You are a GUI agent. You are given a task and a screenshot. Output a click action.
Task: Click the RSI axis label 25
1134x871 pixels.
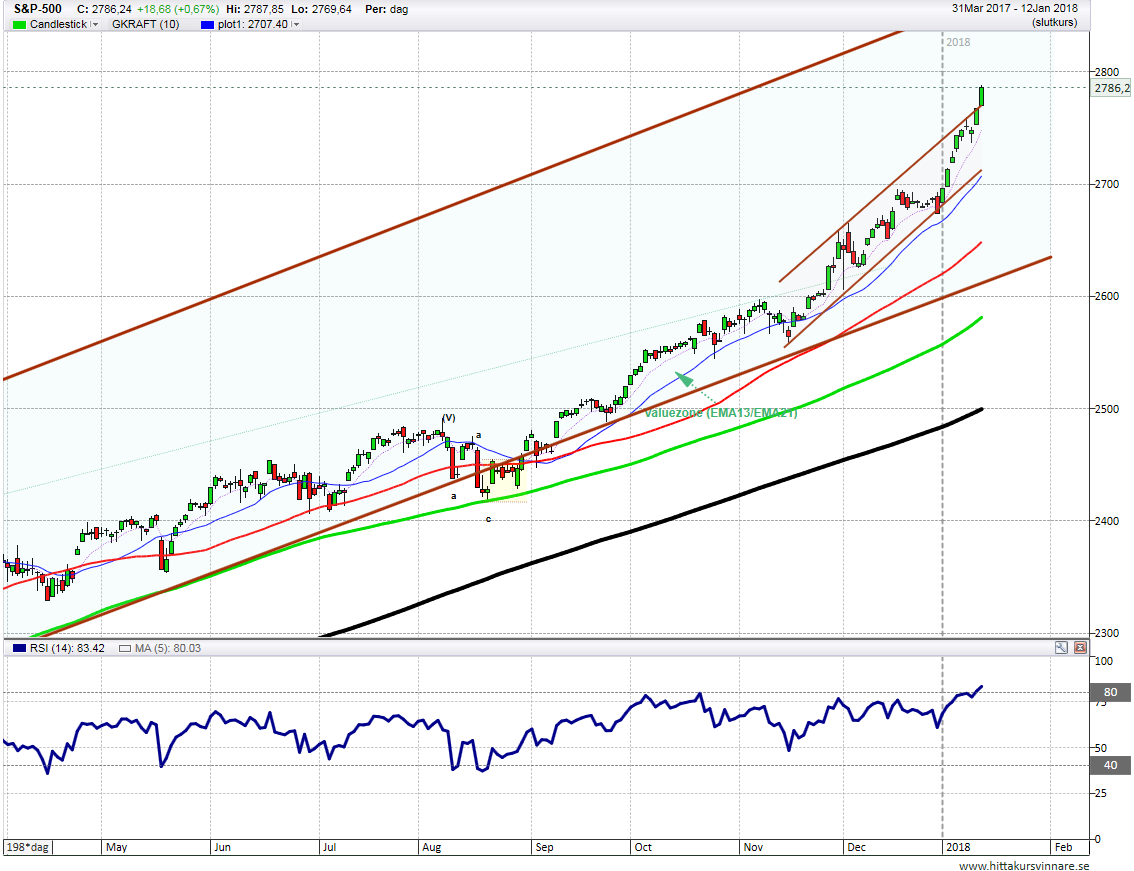(1101, 794)
